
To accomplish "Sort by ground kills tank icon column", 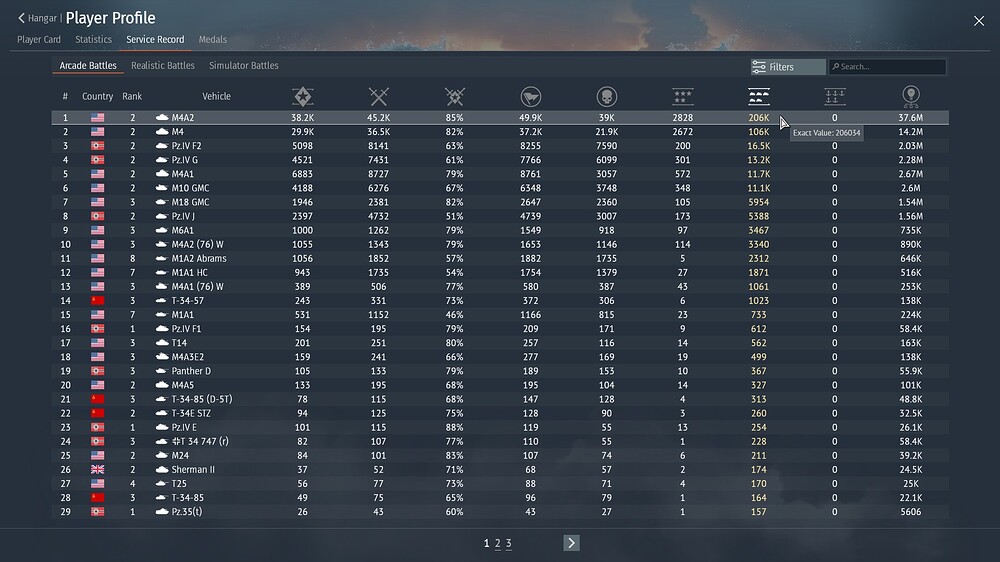I will coord(759,96).
